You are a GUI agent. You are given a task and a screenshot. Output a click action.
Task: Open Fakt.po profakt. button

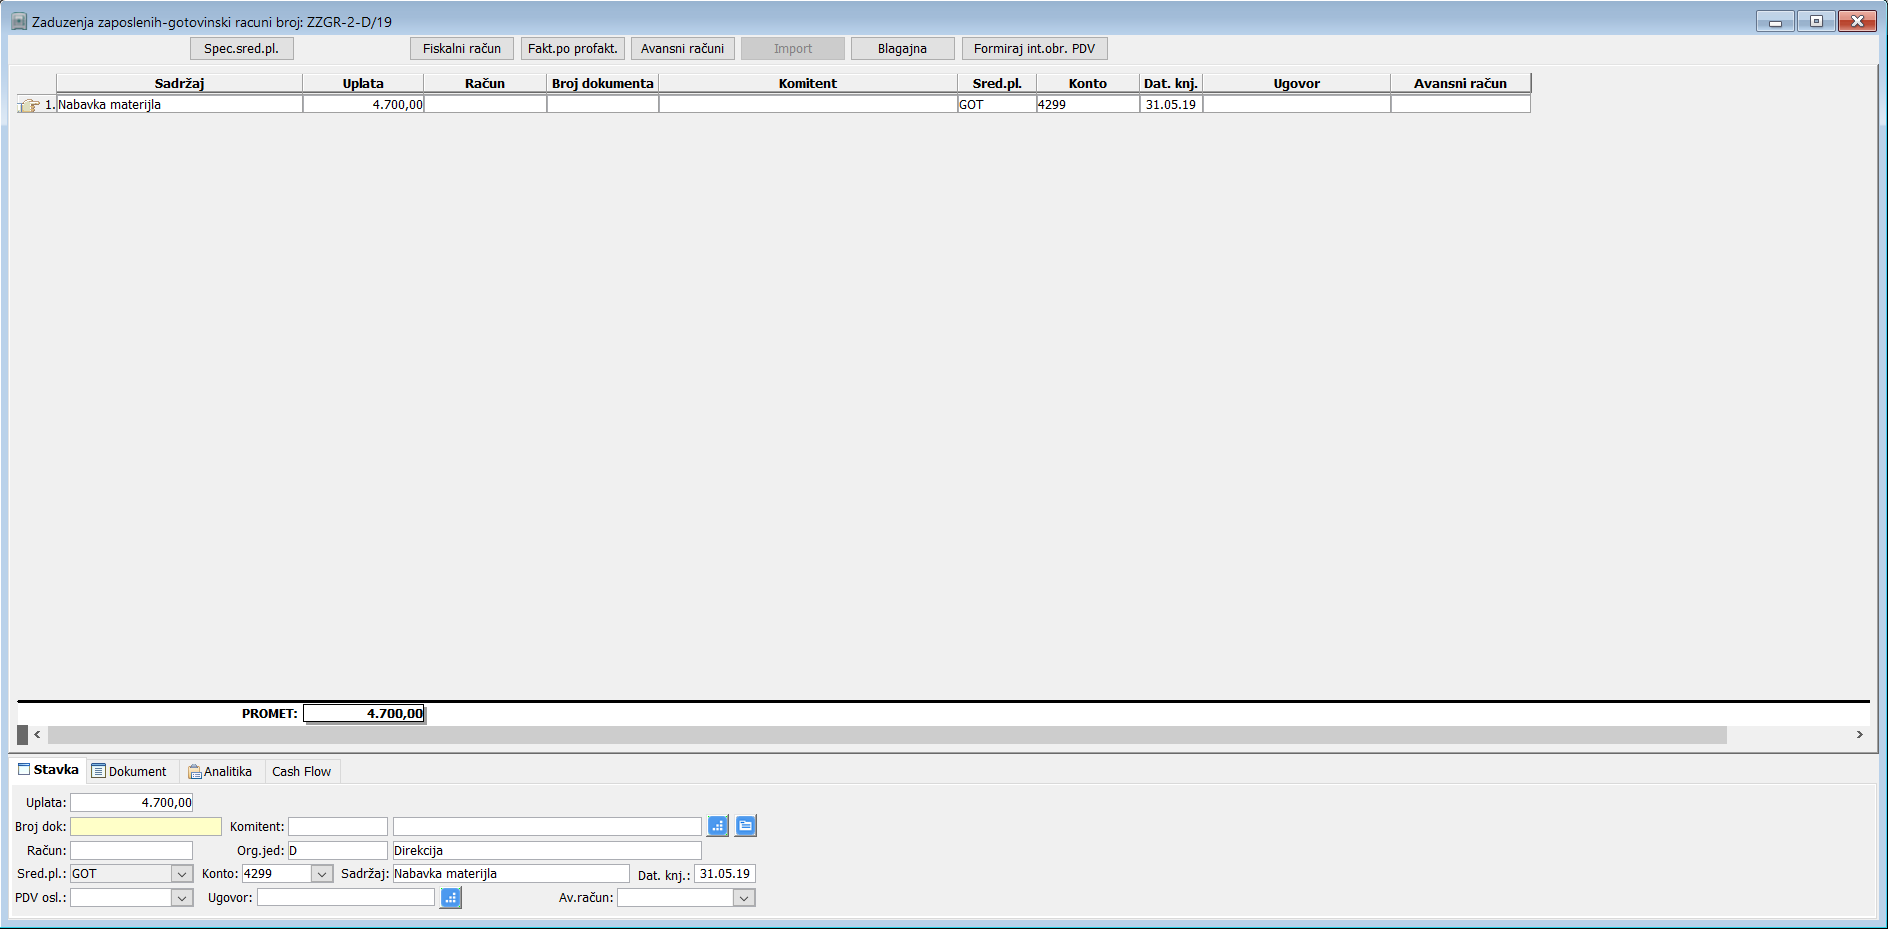point(573,49)
